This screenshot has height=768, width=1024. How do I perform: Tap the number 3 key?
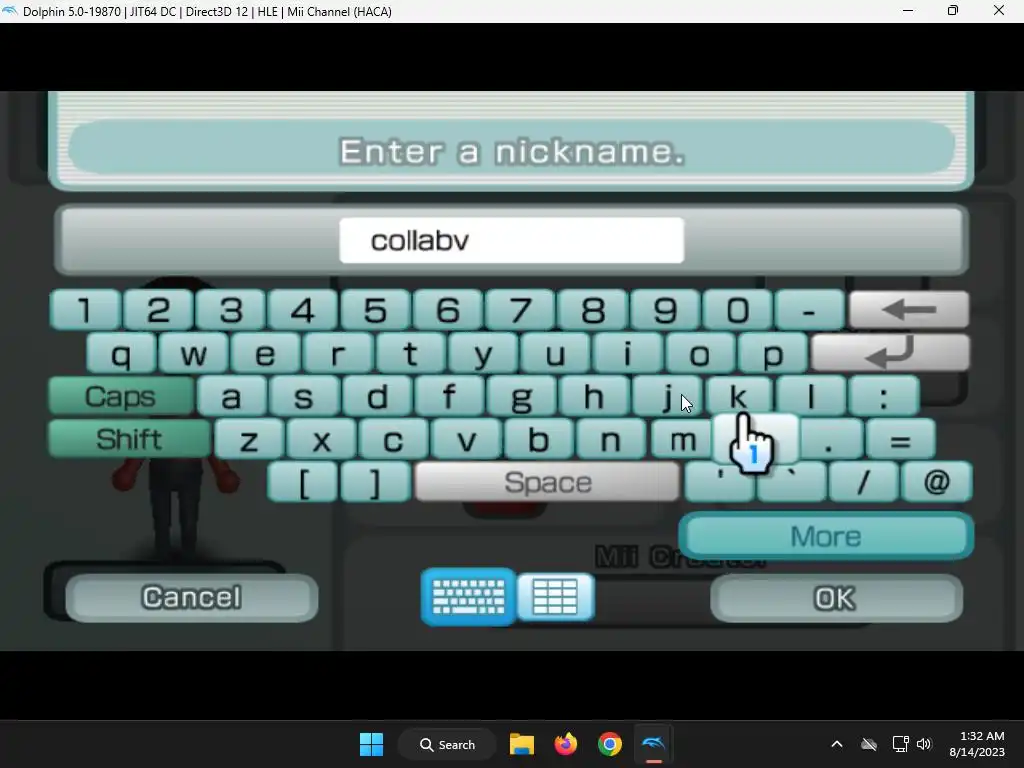pyautogui.click(x=231, y=310)
